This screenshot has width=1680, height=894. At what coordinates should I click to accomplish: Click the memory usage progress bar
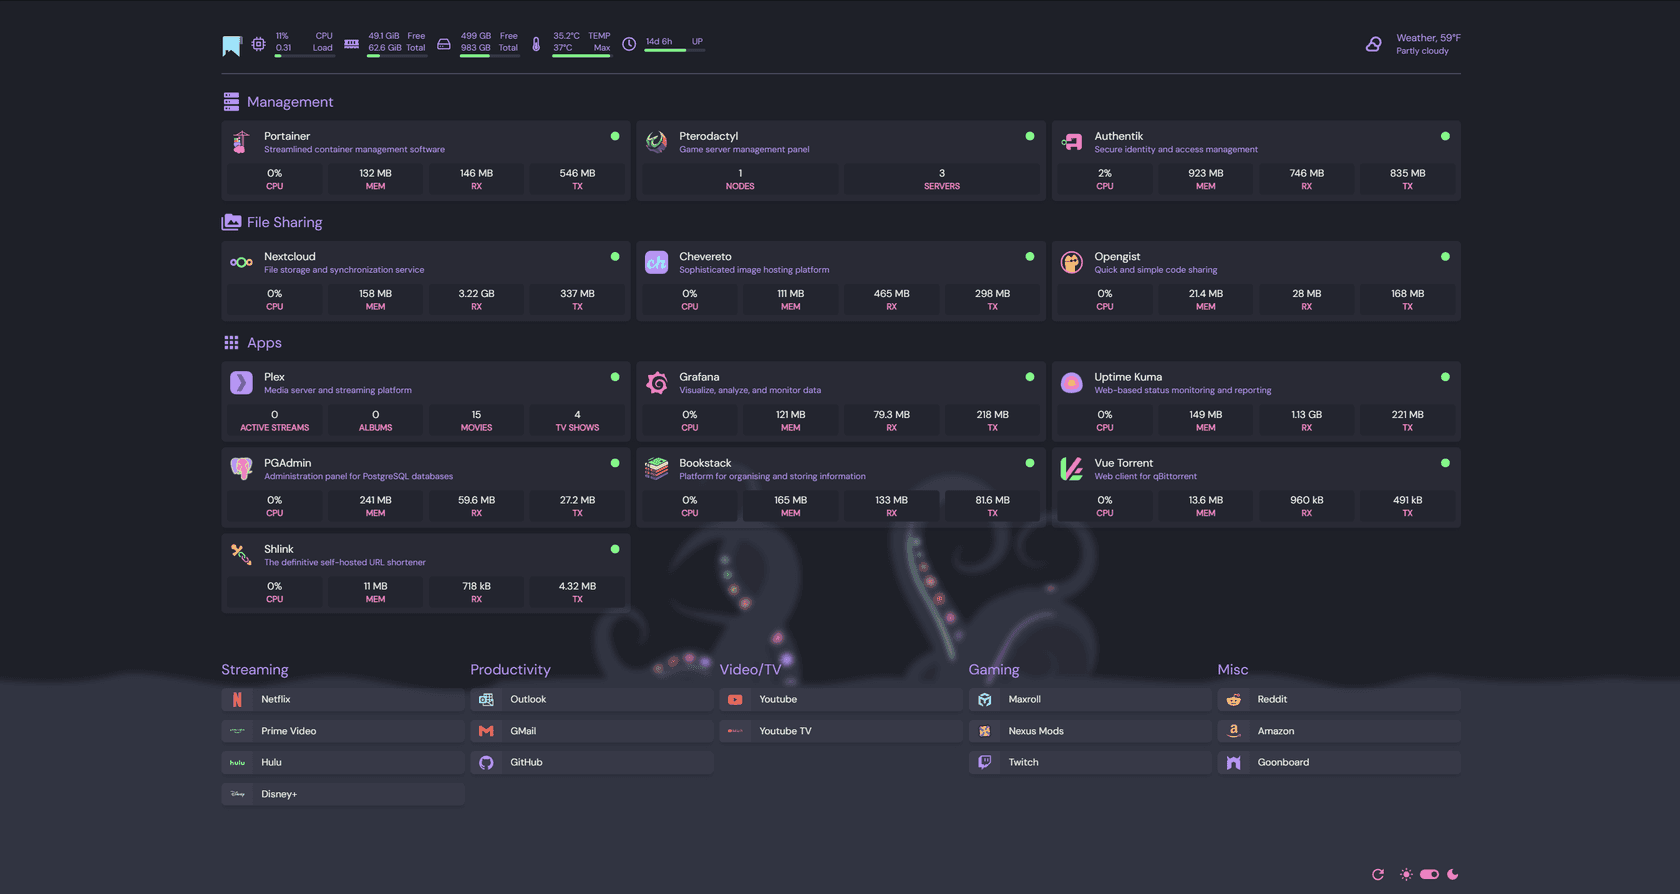[397, 56]
